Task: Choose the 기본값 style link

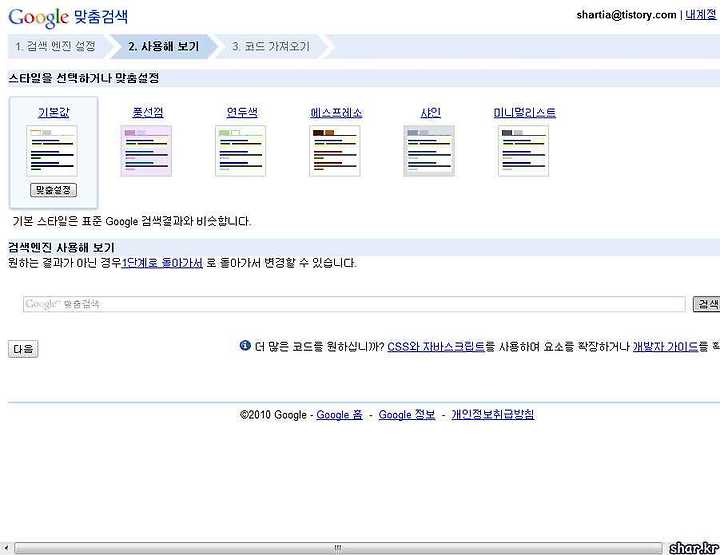Action: tap(53, 112)
